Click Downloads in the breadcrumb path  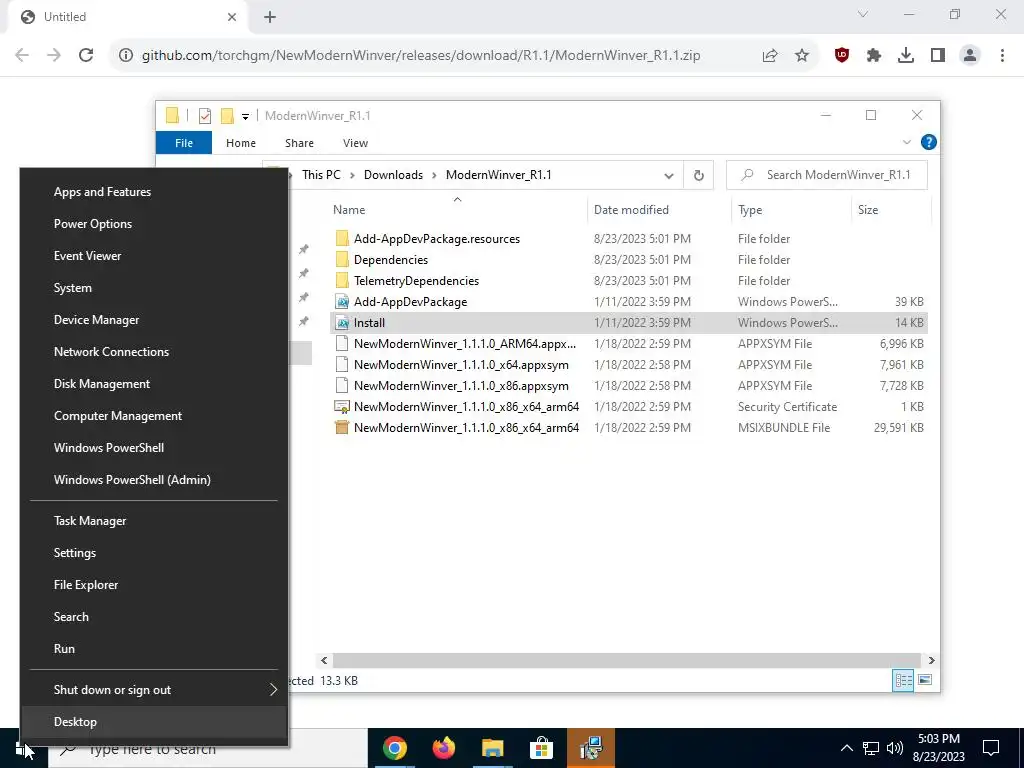[393, 175]
